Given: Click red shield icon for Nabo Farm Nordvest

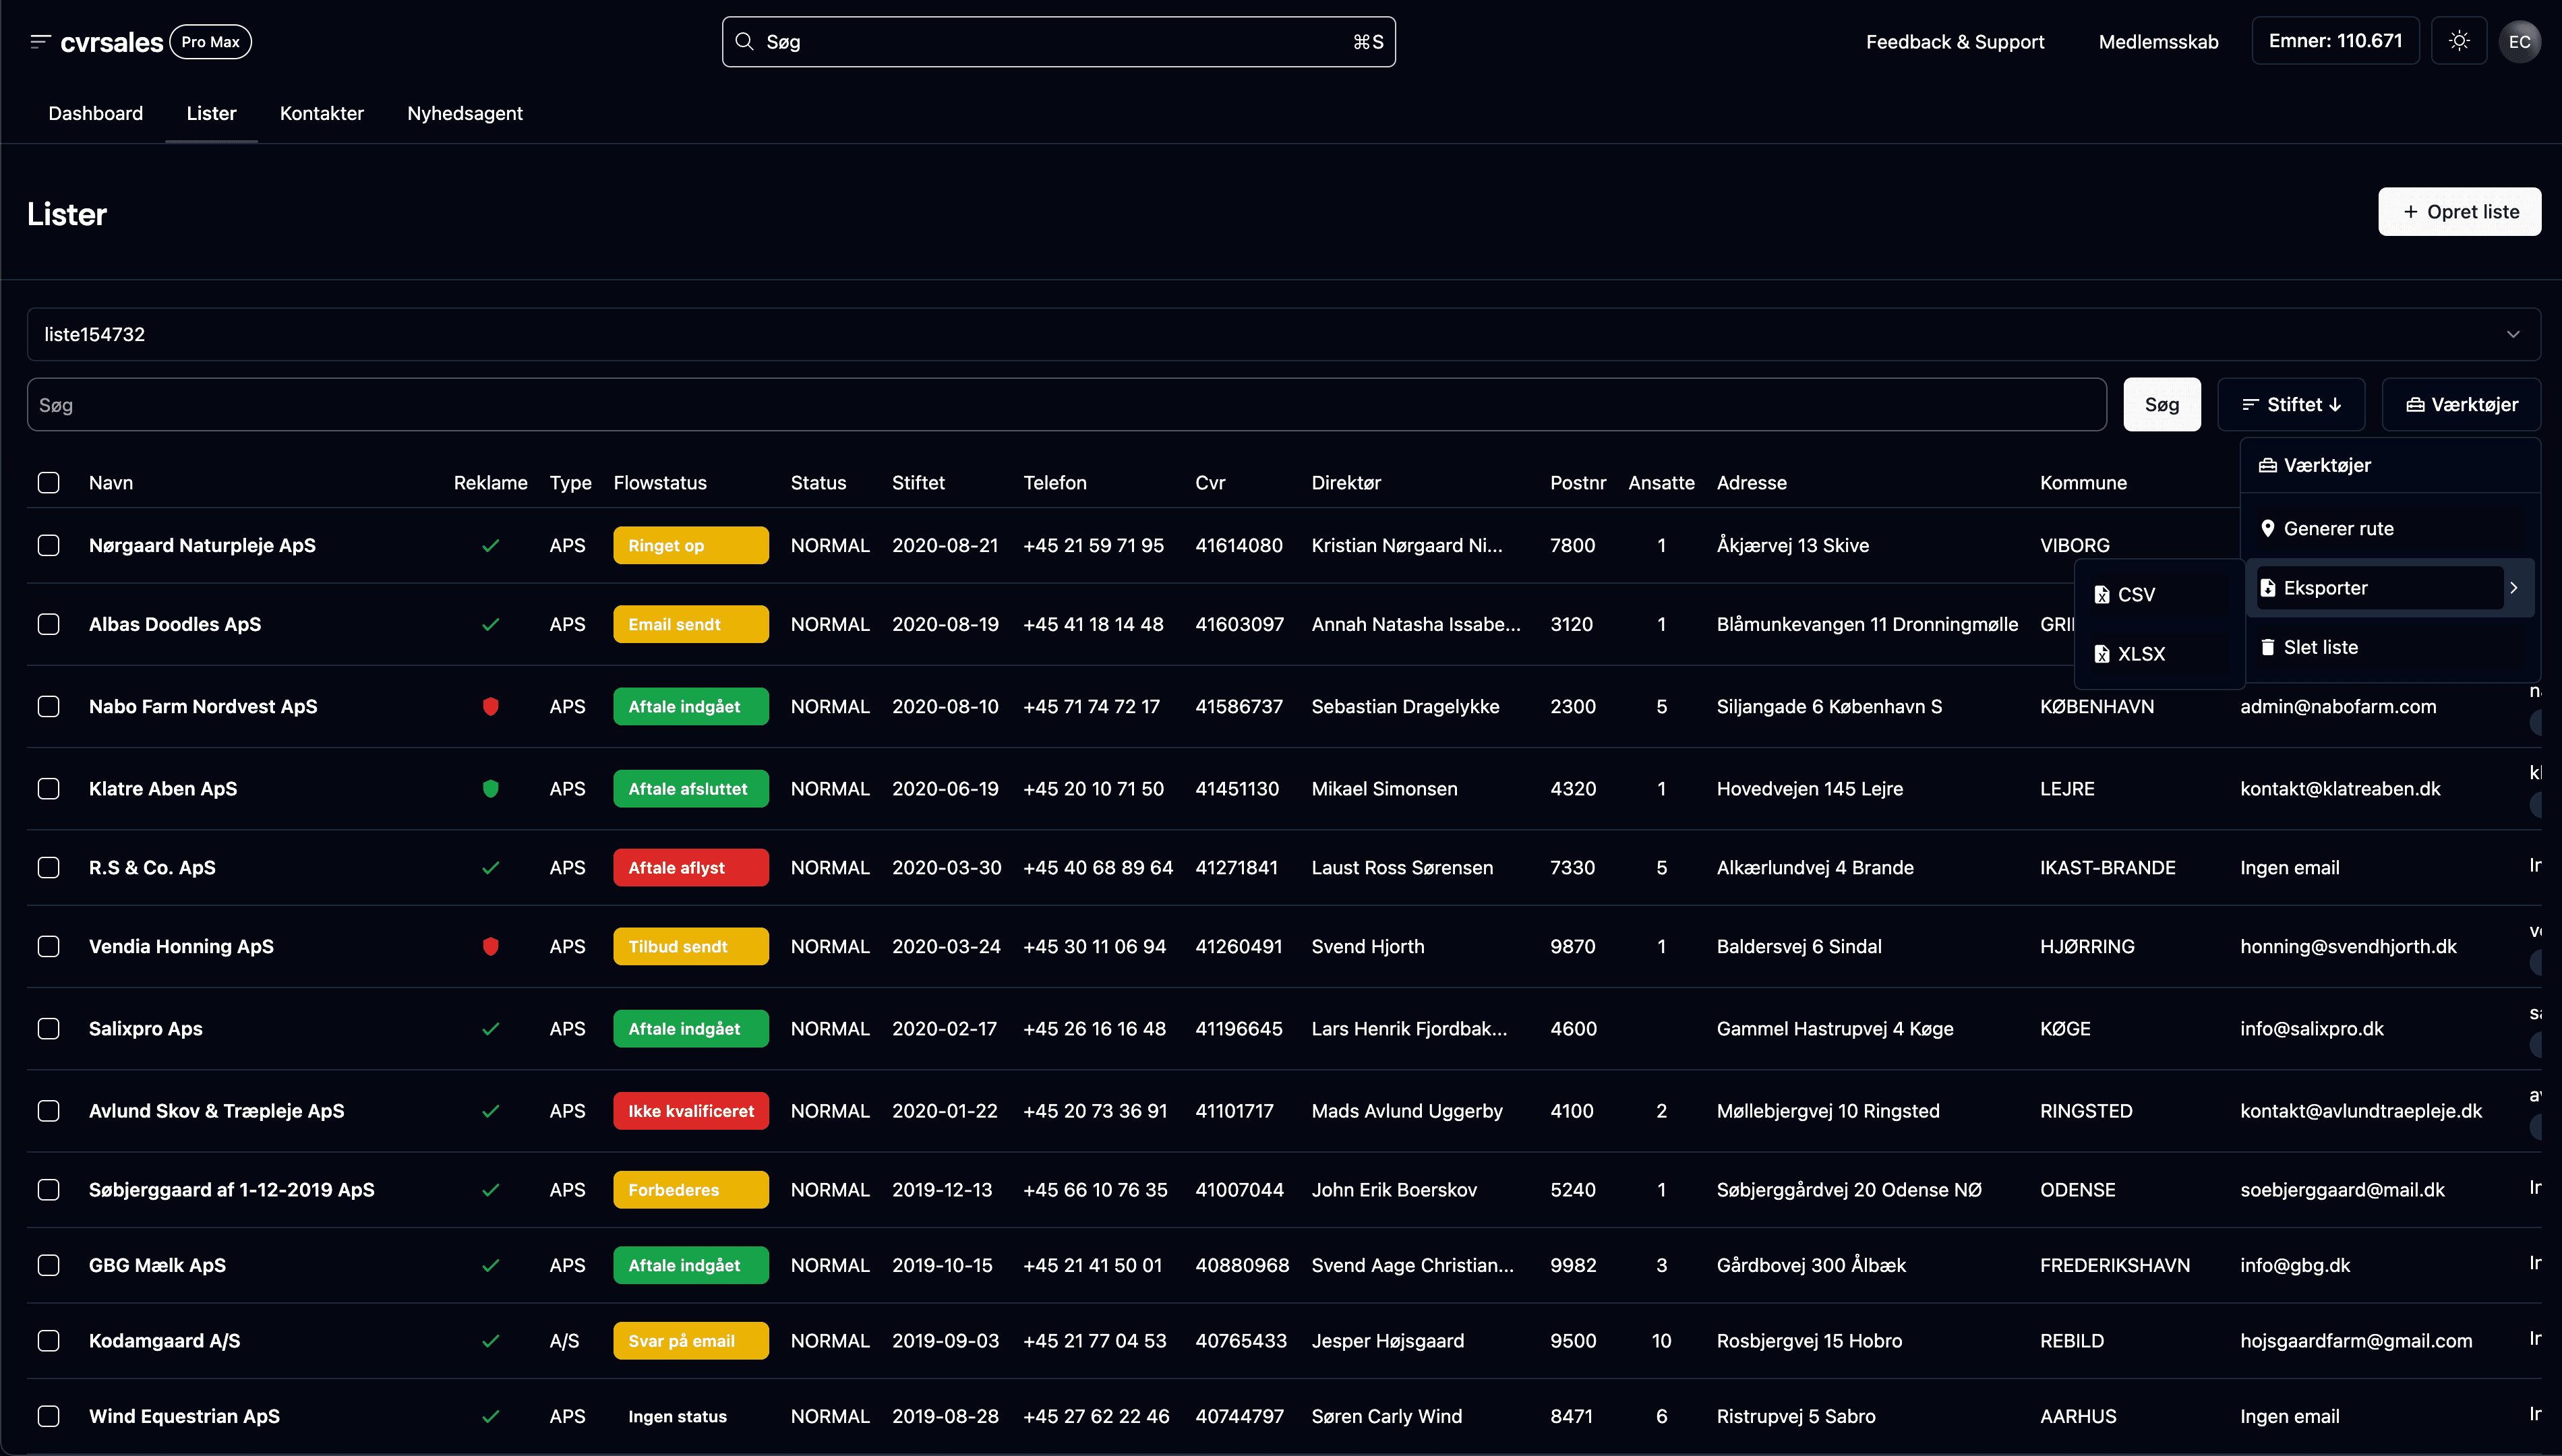Looking at the screenshot, I should click(x=490, y=706).
